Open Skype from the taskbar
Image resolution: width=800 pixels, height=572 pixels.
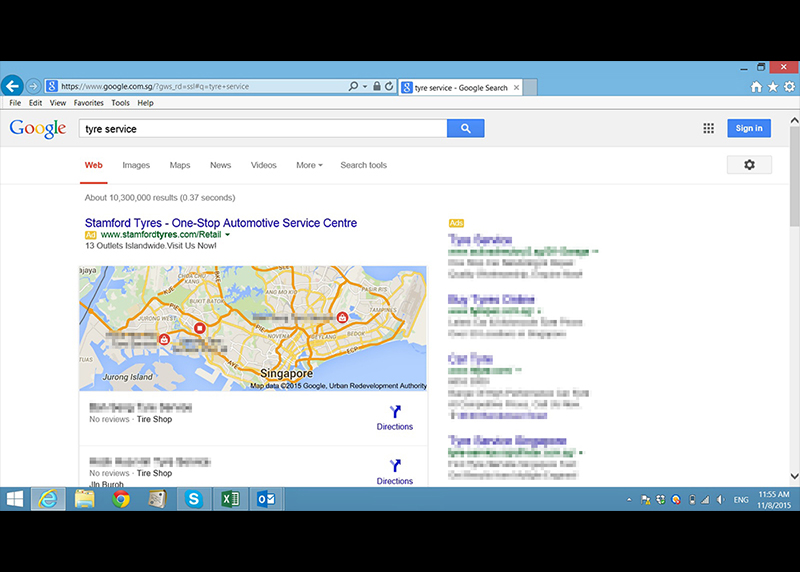[x=194, y=499]
